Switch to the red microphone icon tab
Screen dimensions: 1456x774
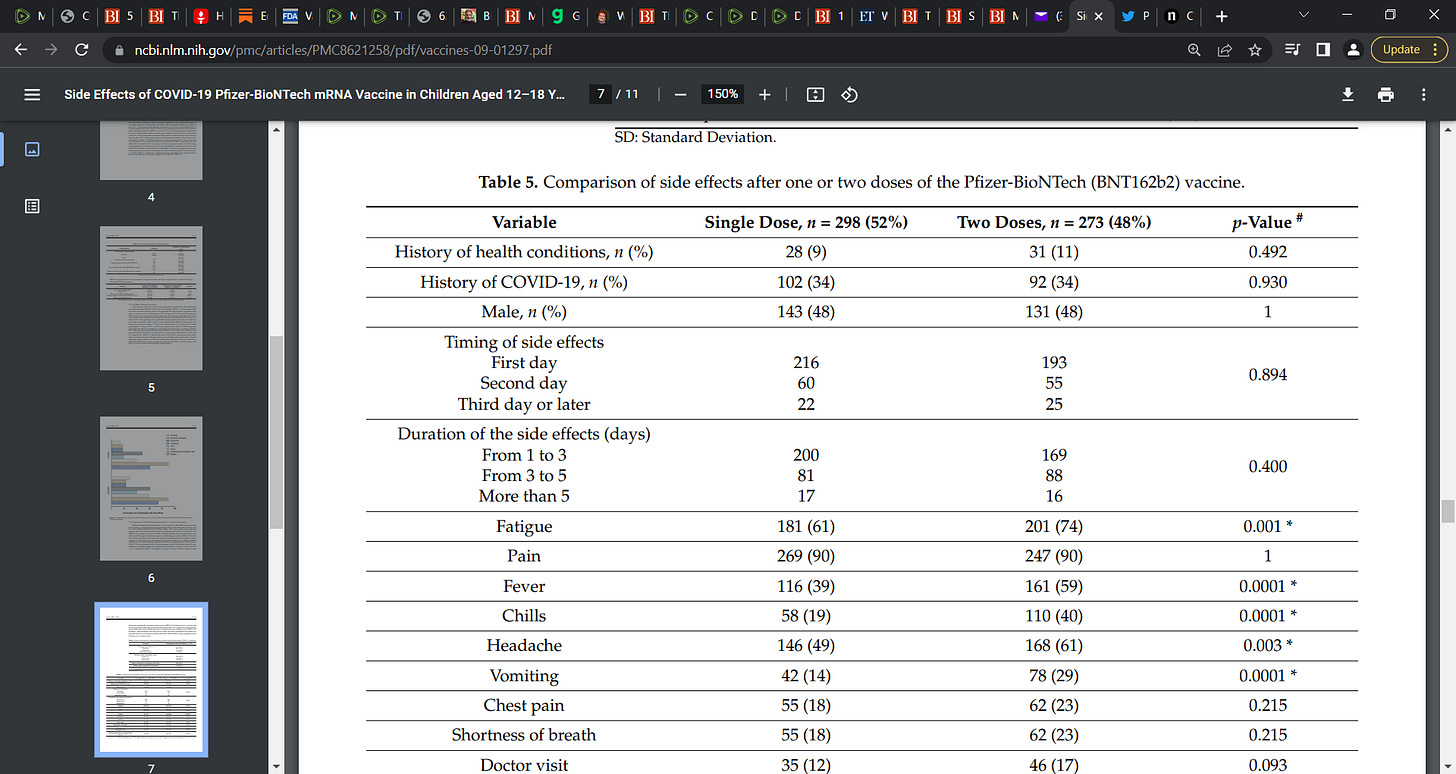coord(208,16)
